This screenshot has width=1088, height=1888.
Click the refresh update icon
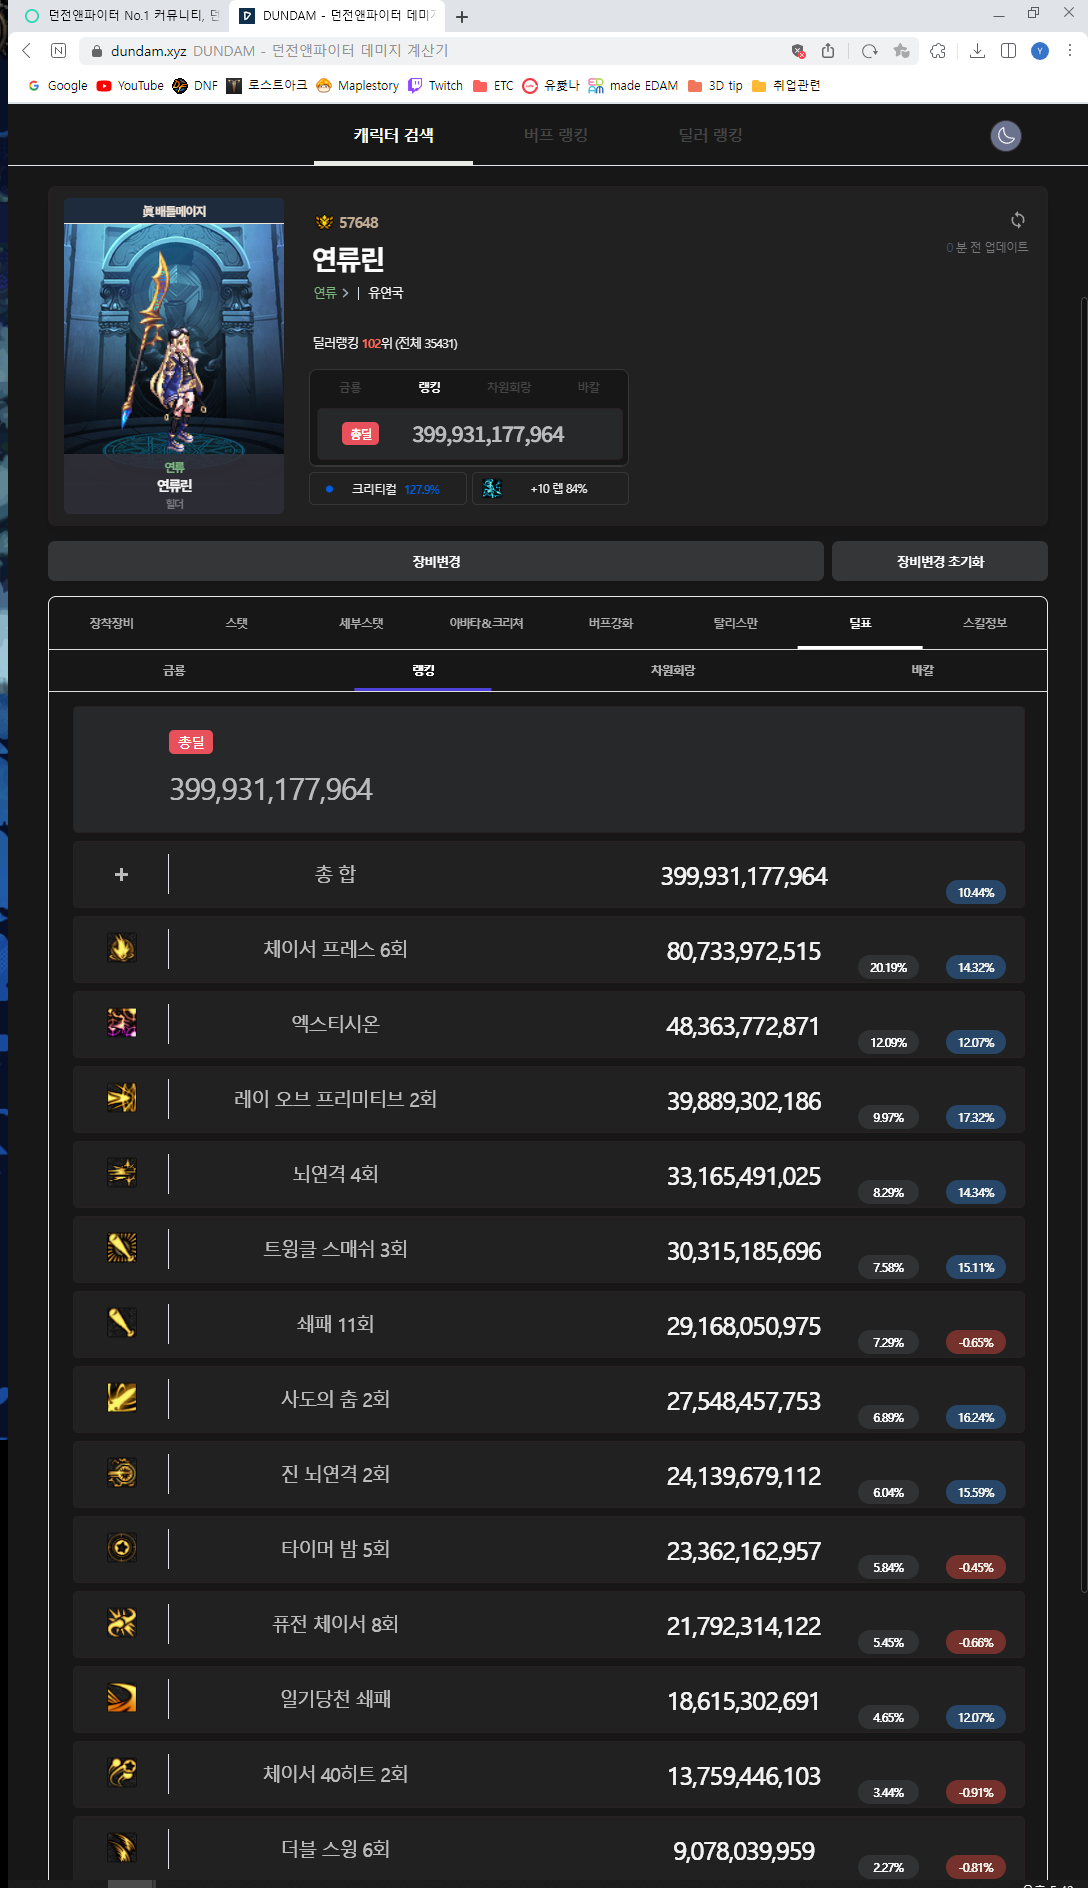pos(1018,220)
